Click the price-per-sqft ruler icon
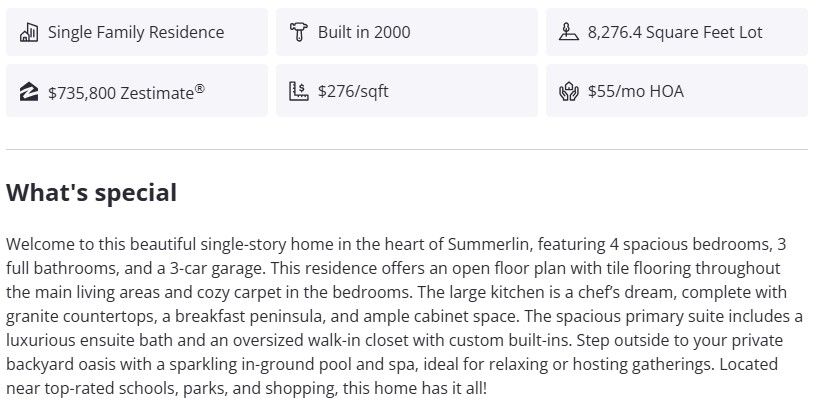Screen dimensions: 813x402 (x=298, y=92)
